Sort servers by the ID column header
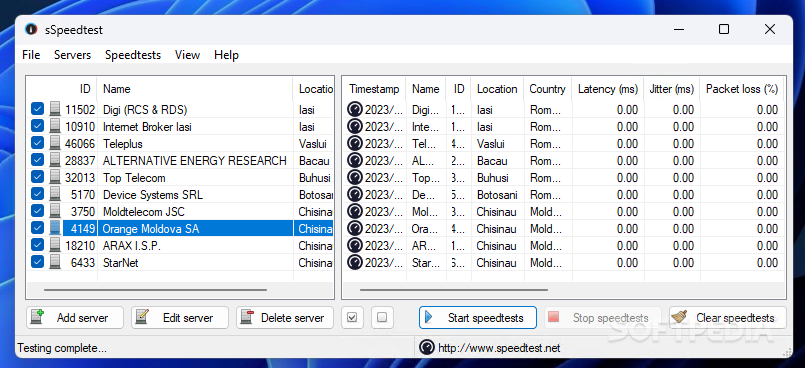Screen dimensions: 805x368 pyautogui.click(x=62, y=89)
